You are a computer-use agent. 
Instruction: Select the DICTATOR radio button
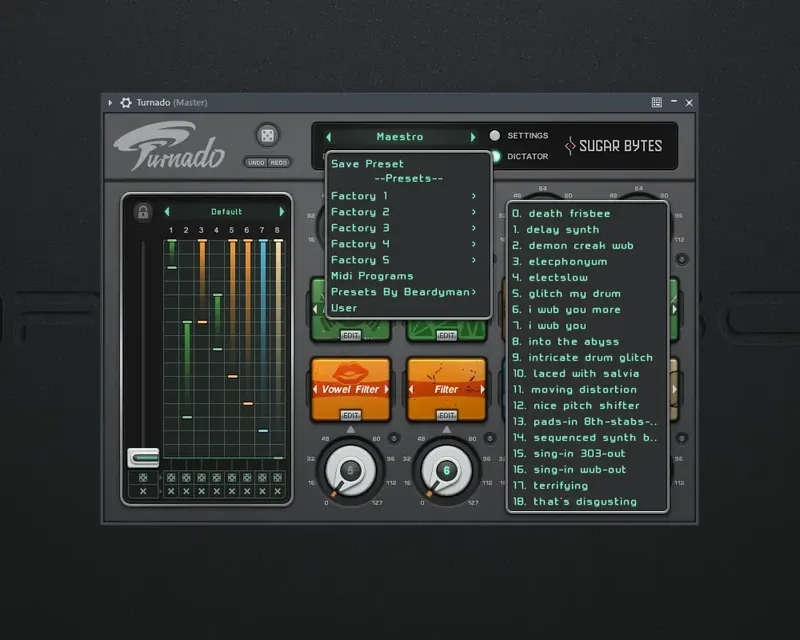(495, 156)
